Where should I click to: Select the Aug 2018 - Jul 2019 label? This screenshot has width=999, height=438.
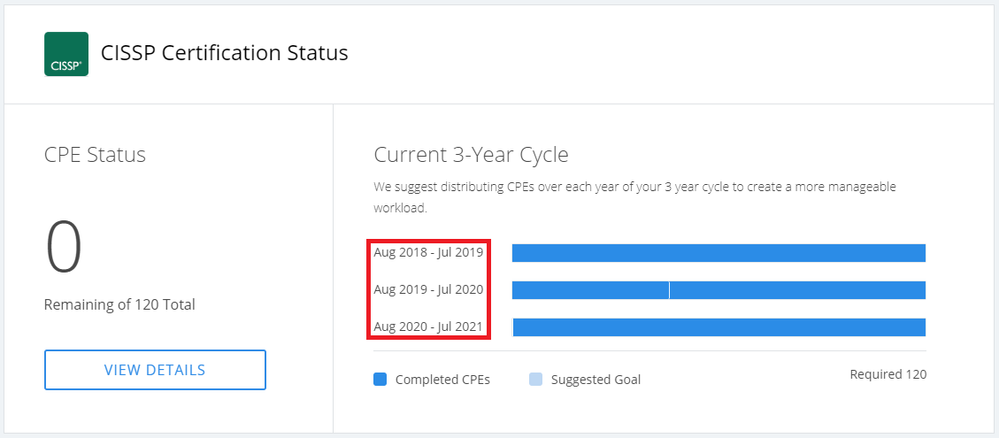point(428,252)
